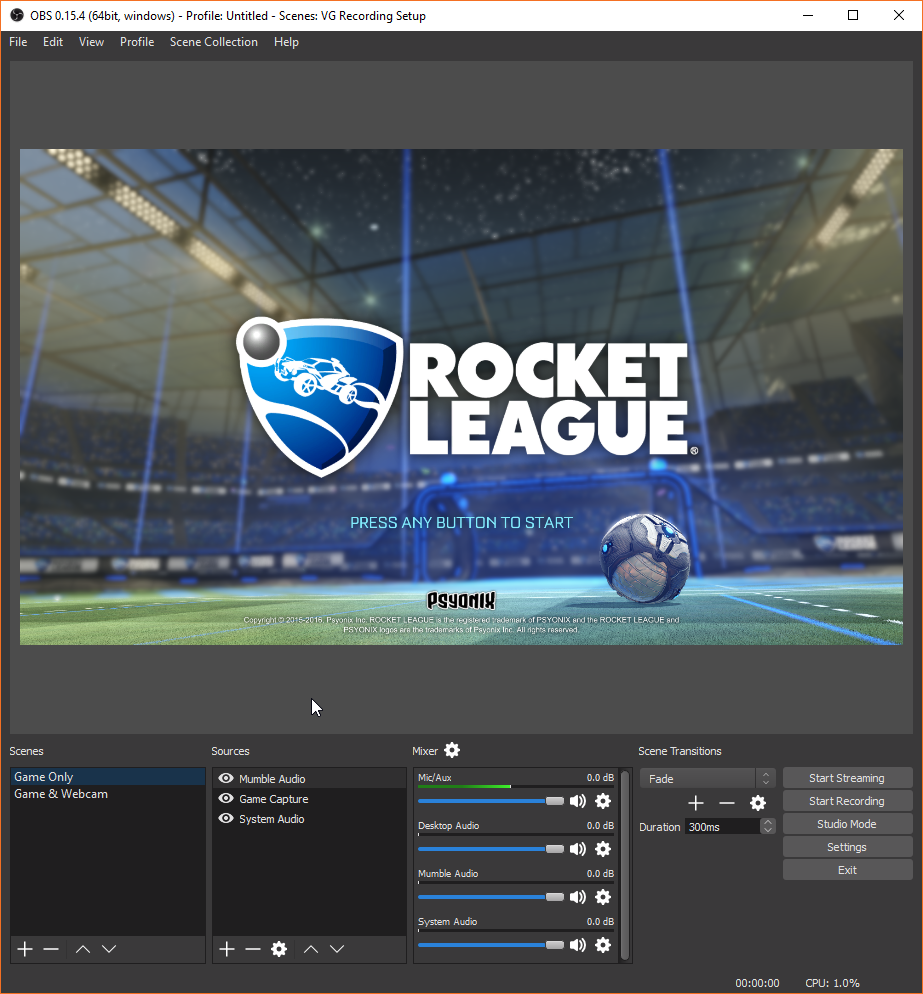This screenshot has width=923, height=994.
Task: Open the Help menu
Action: (286, 42)
